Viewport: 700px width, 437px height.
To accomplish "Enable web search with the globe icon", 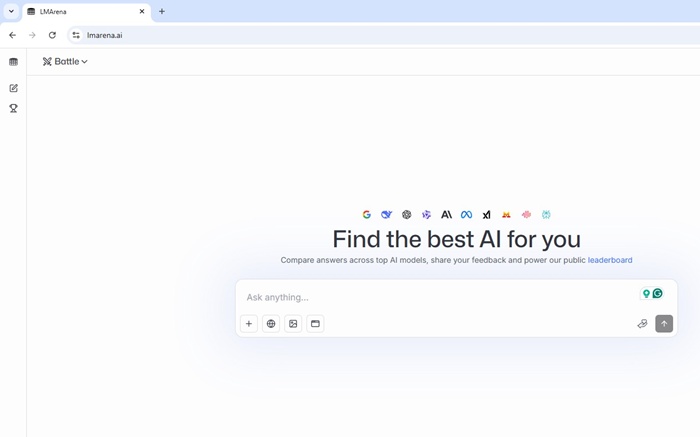I will (271, 324).
